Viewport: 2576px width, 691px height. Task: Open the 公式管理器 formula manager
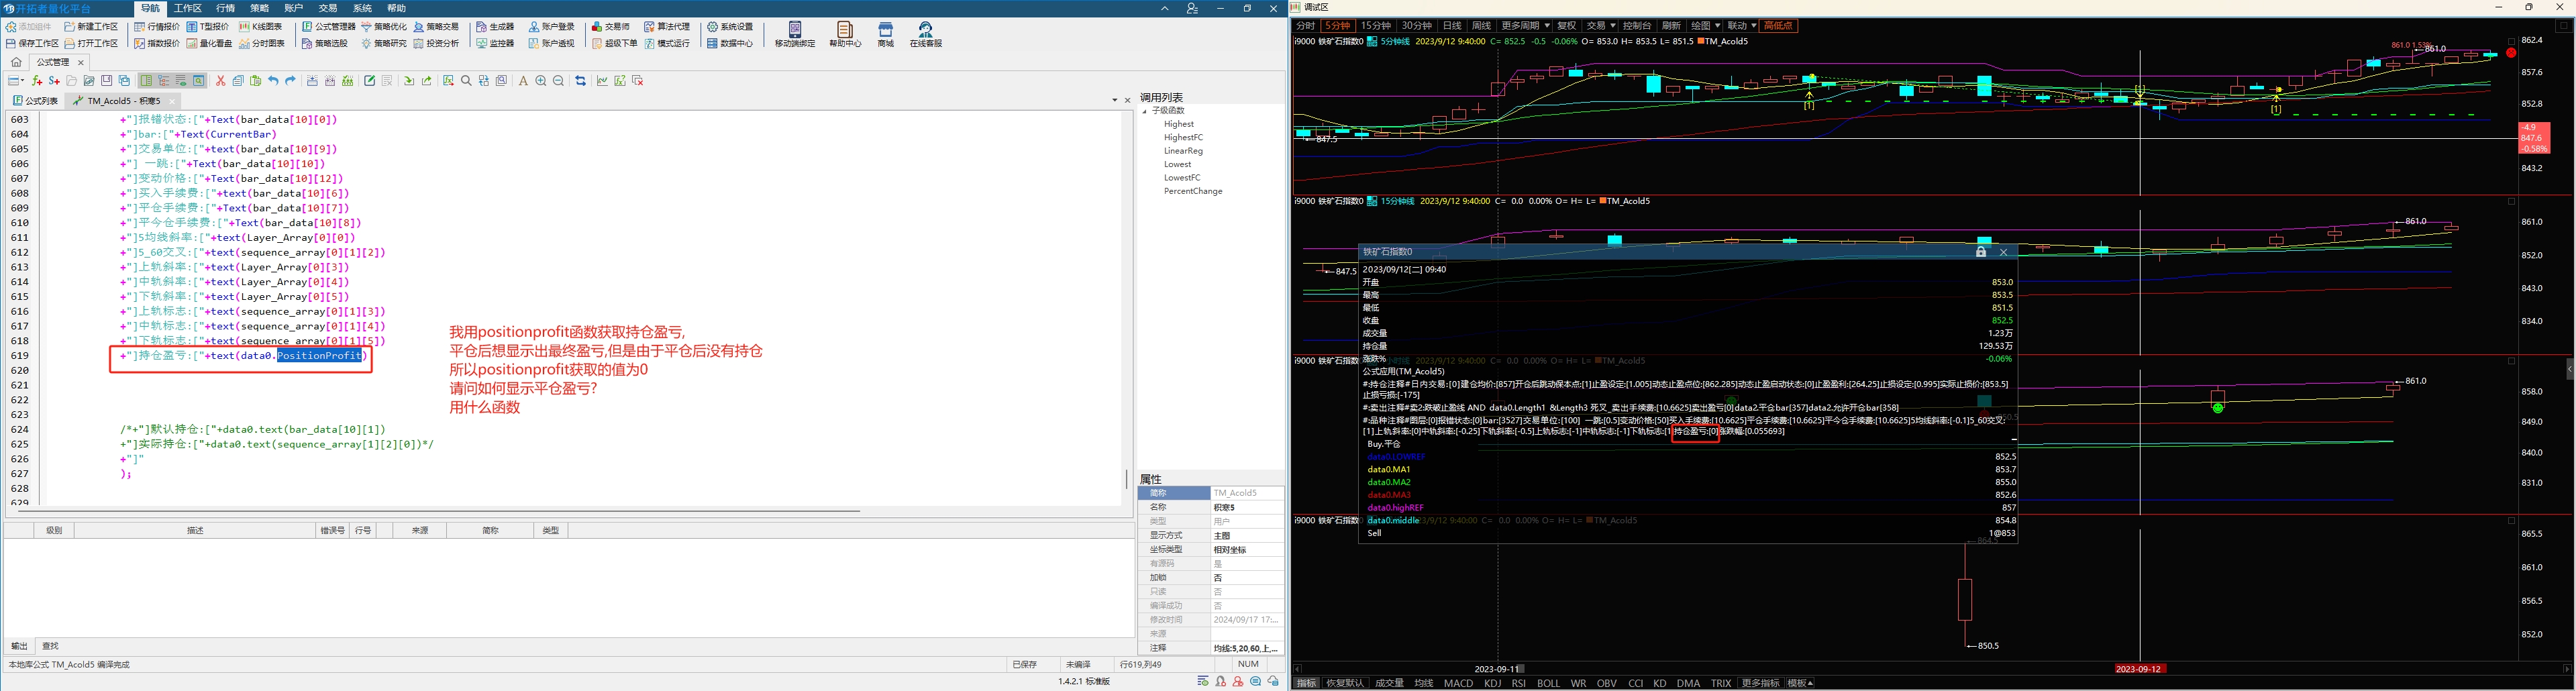coord(328,27)
